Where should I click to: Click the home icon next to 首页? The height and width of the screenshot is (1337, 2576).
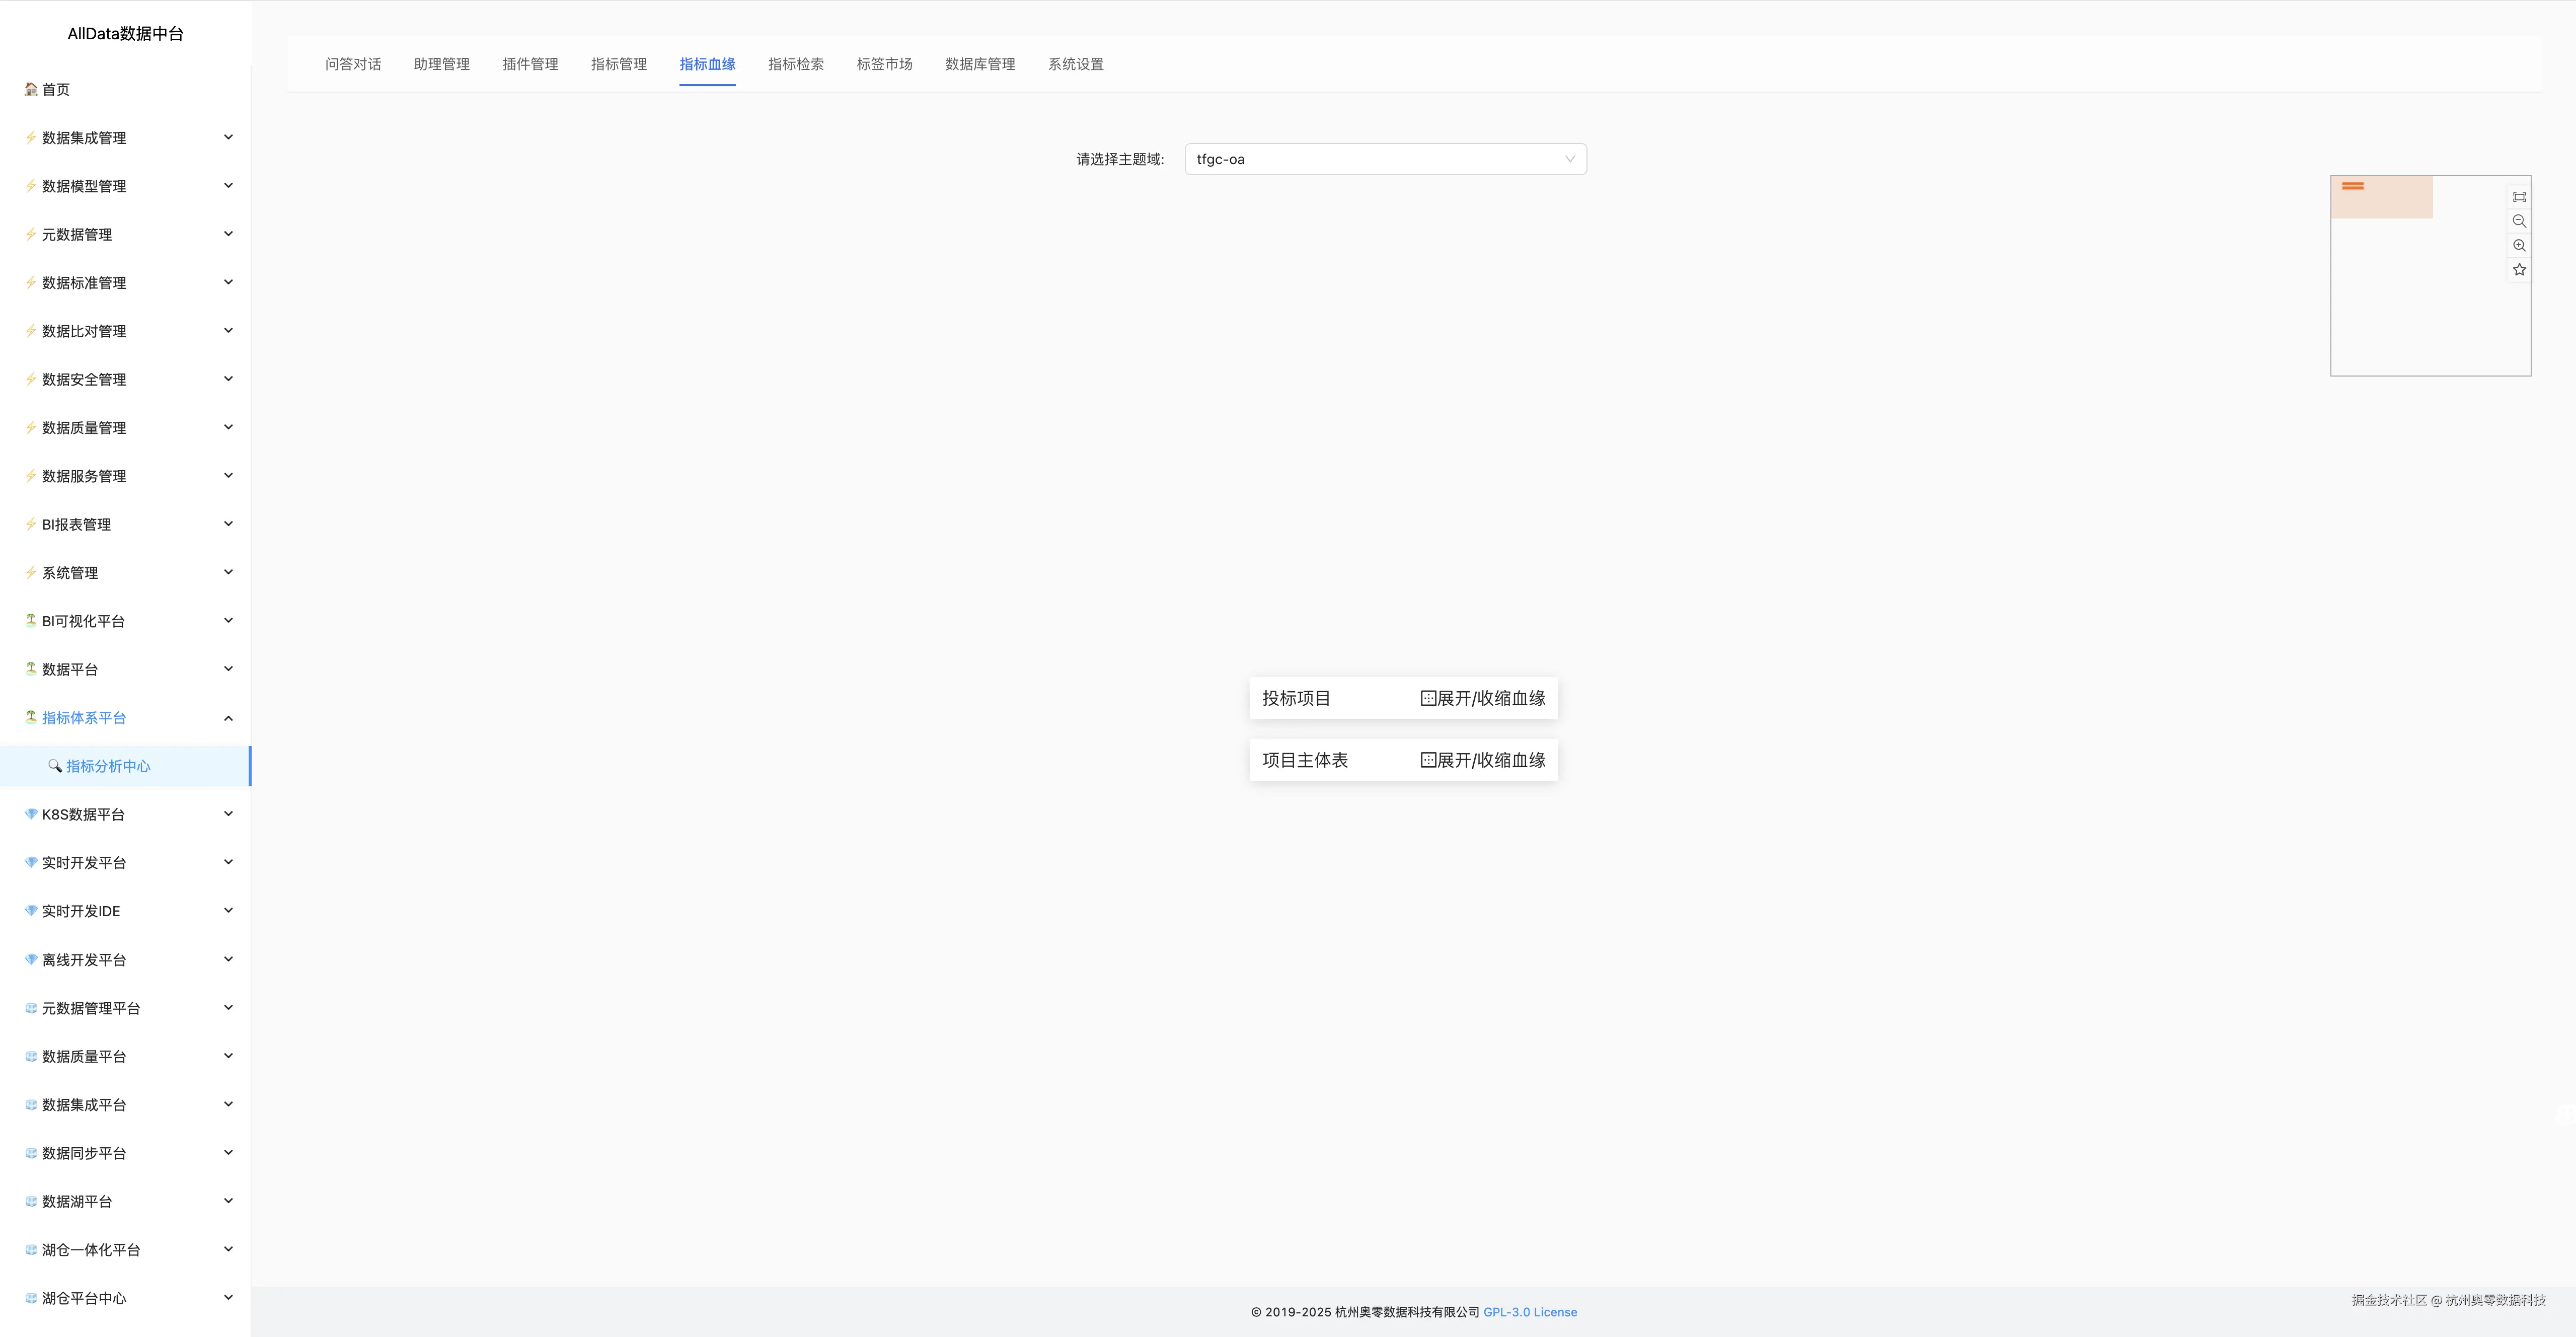pos(31,89)
